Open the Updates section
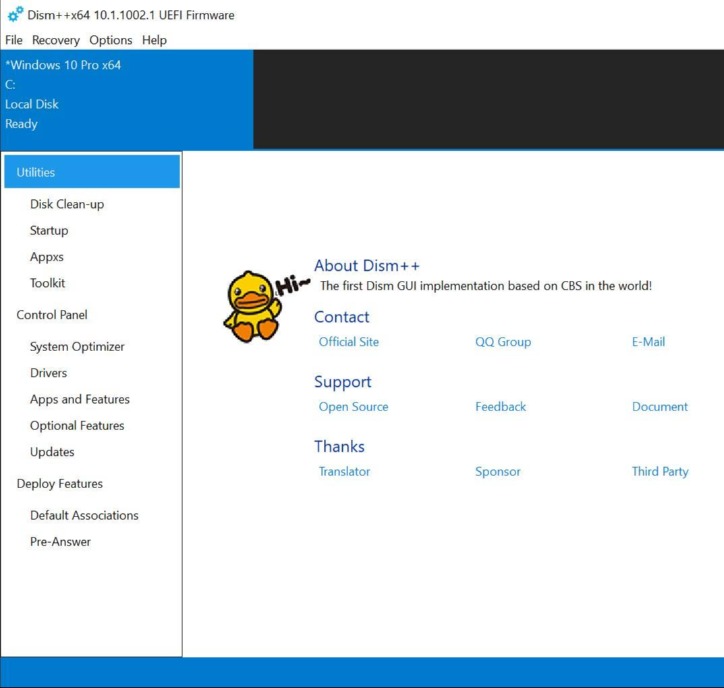The height and width of the screenshot is (688, 724). (x=52, y=452)
